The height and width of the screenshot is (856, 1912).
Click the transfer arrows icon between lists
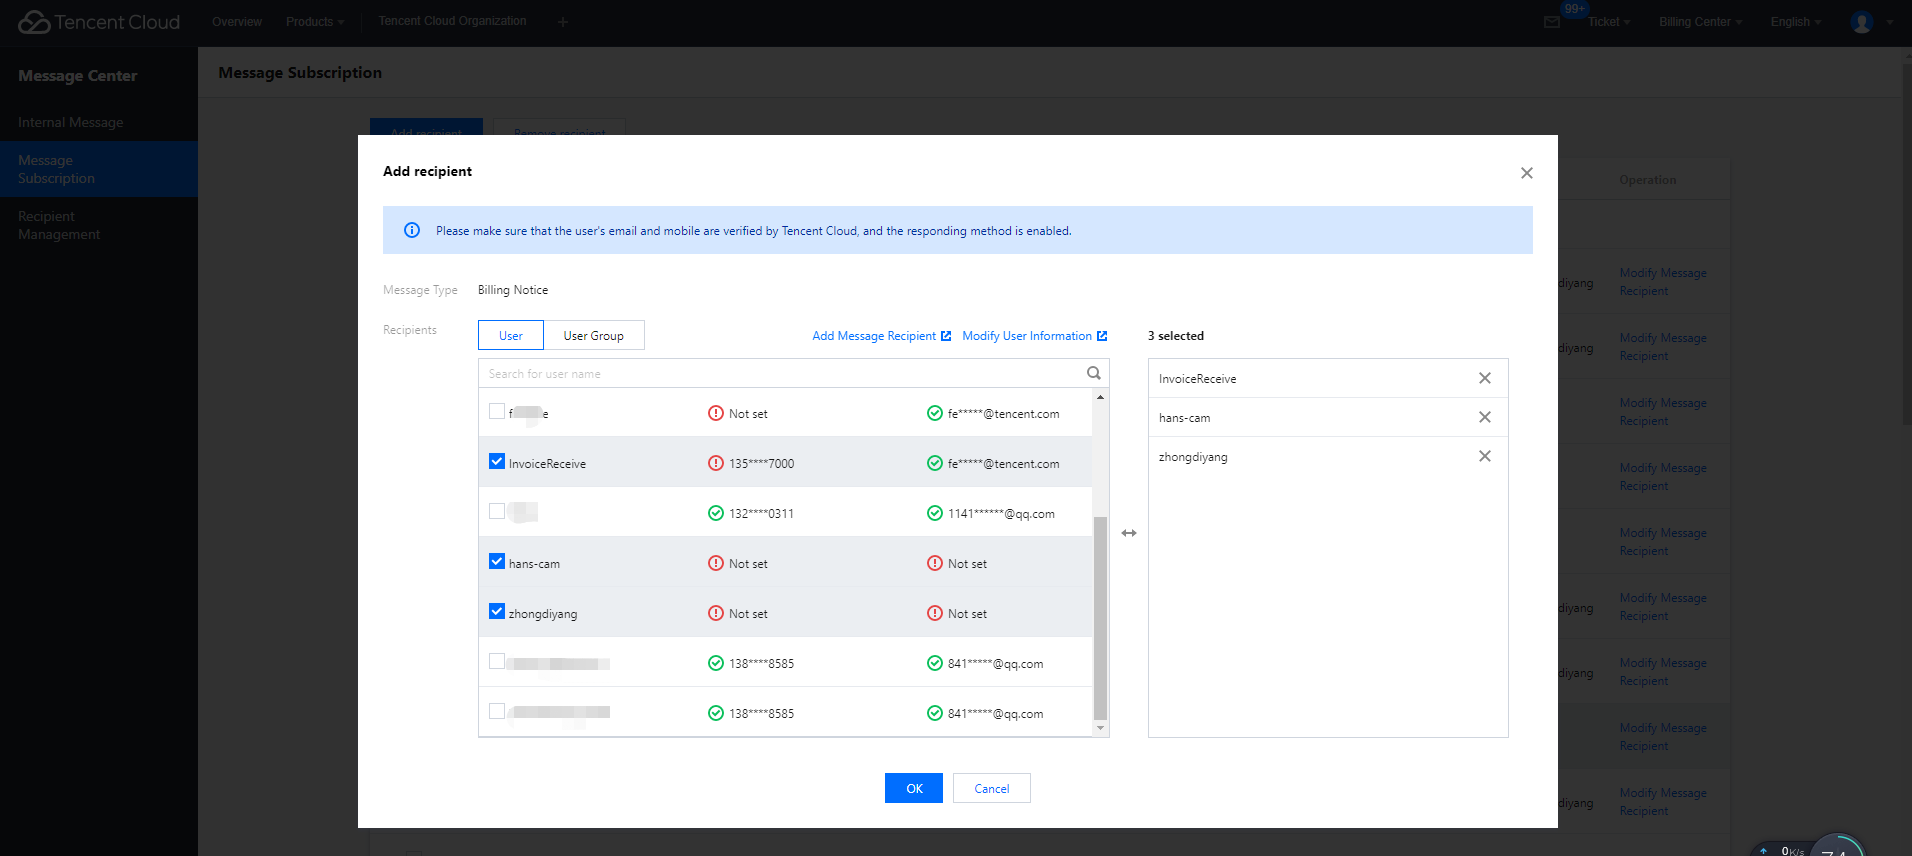(1129, 533)
